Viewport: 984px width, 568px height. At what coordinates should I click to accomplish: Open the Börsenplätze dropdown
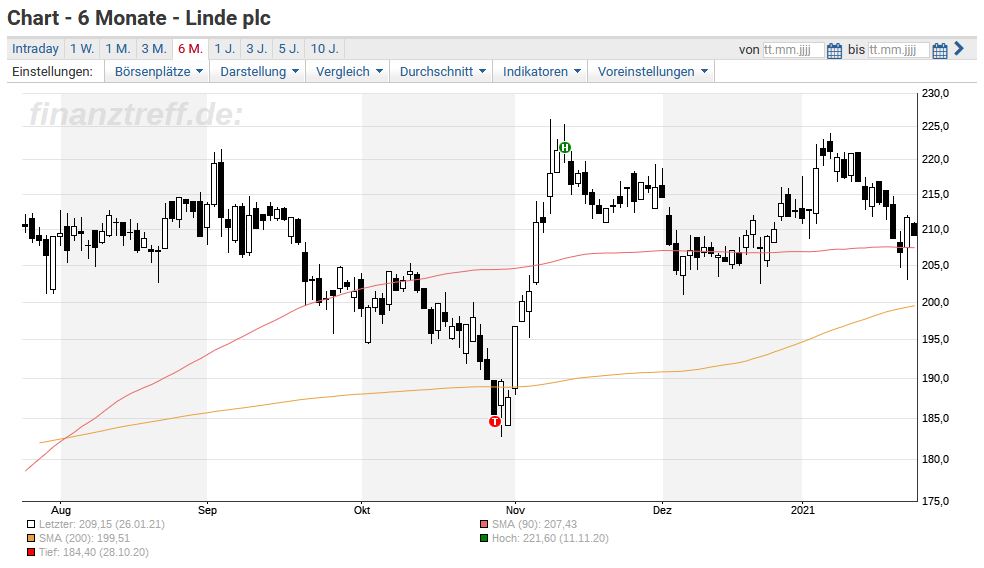coord(158,72)
